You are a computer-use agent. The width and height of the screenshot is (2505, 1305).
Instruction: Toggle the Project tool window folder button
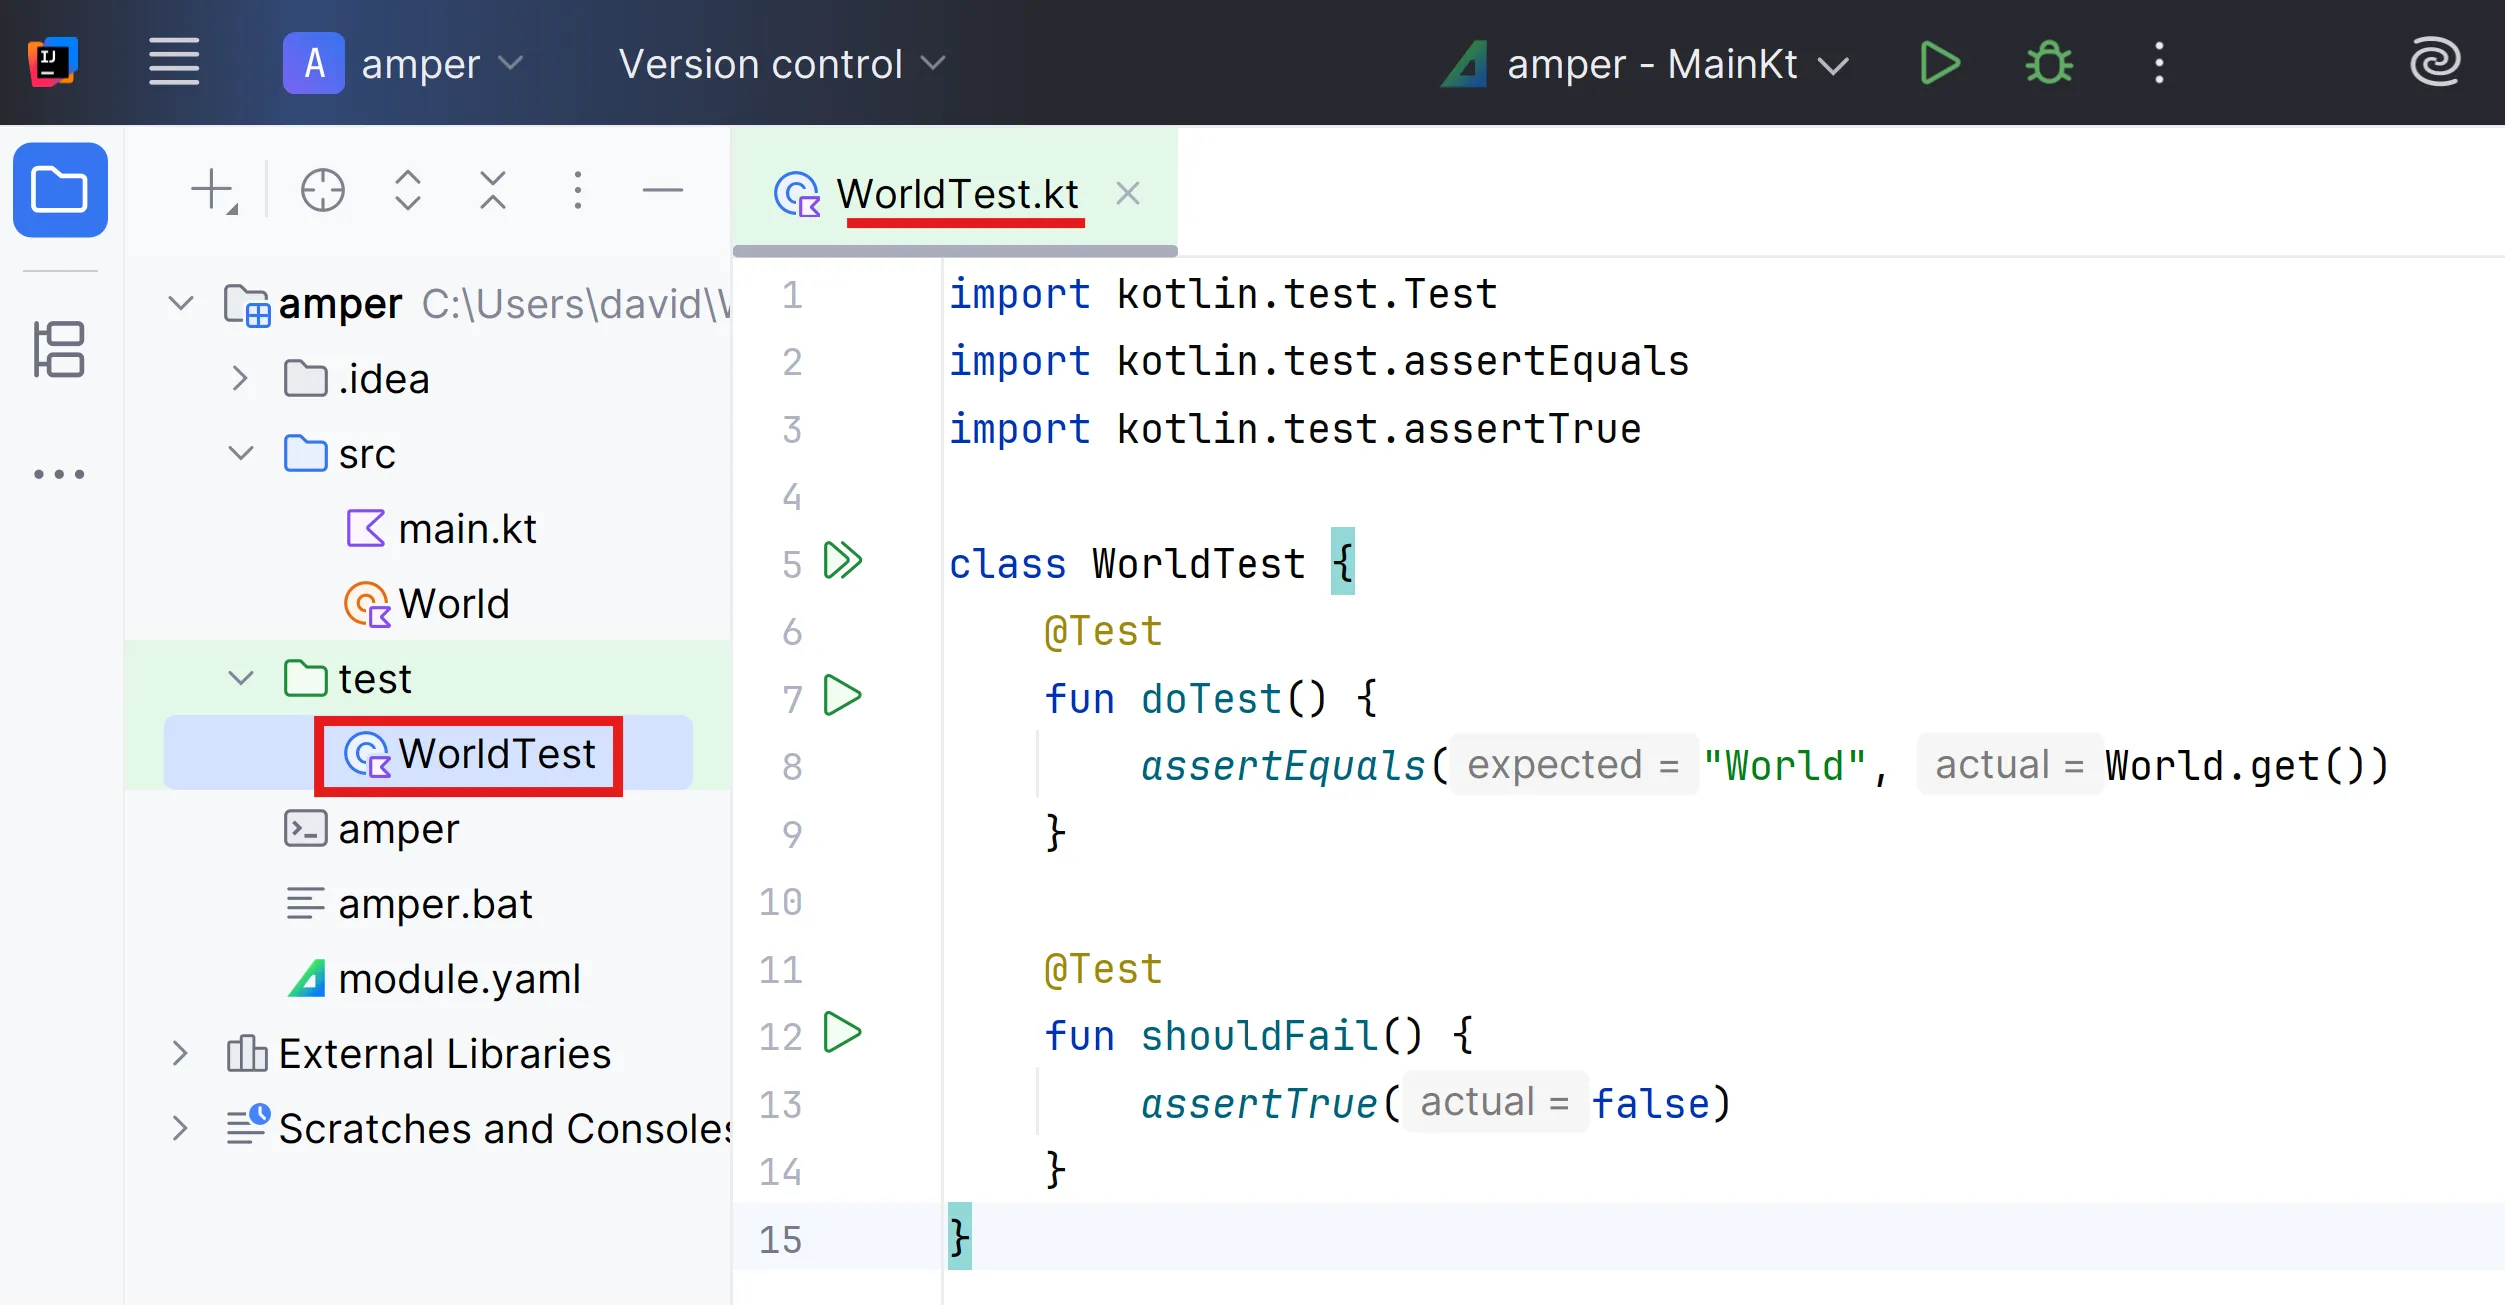coord(60,190)
